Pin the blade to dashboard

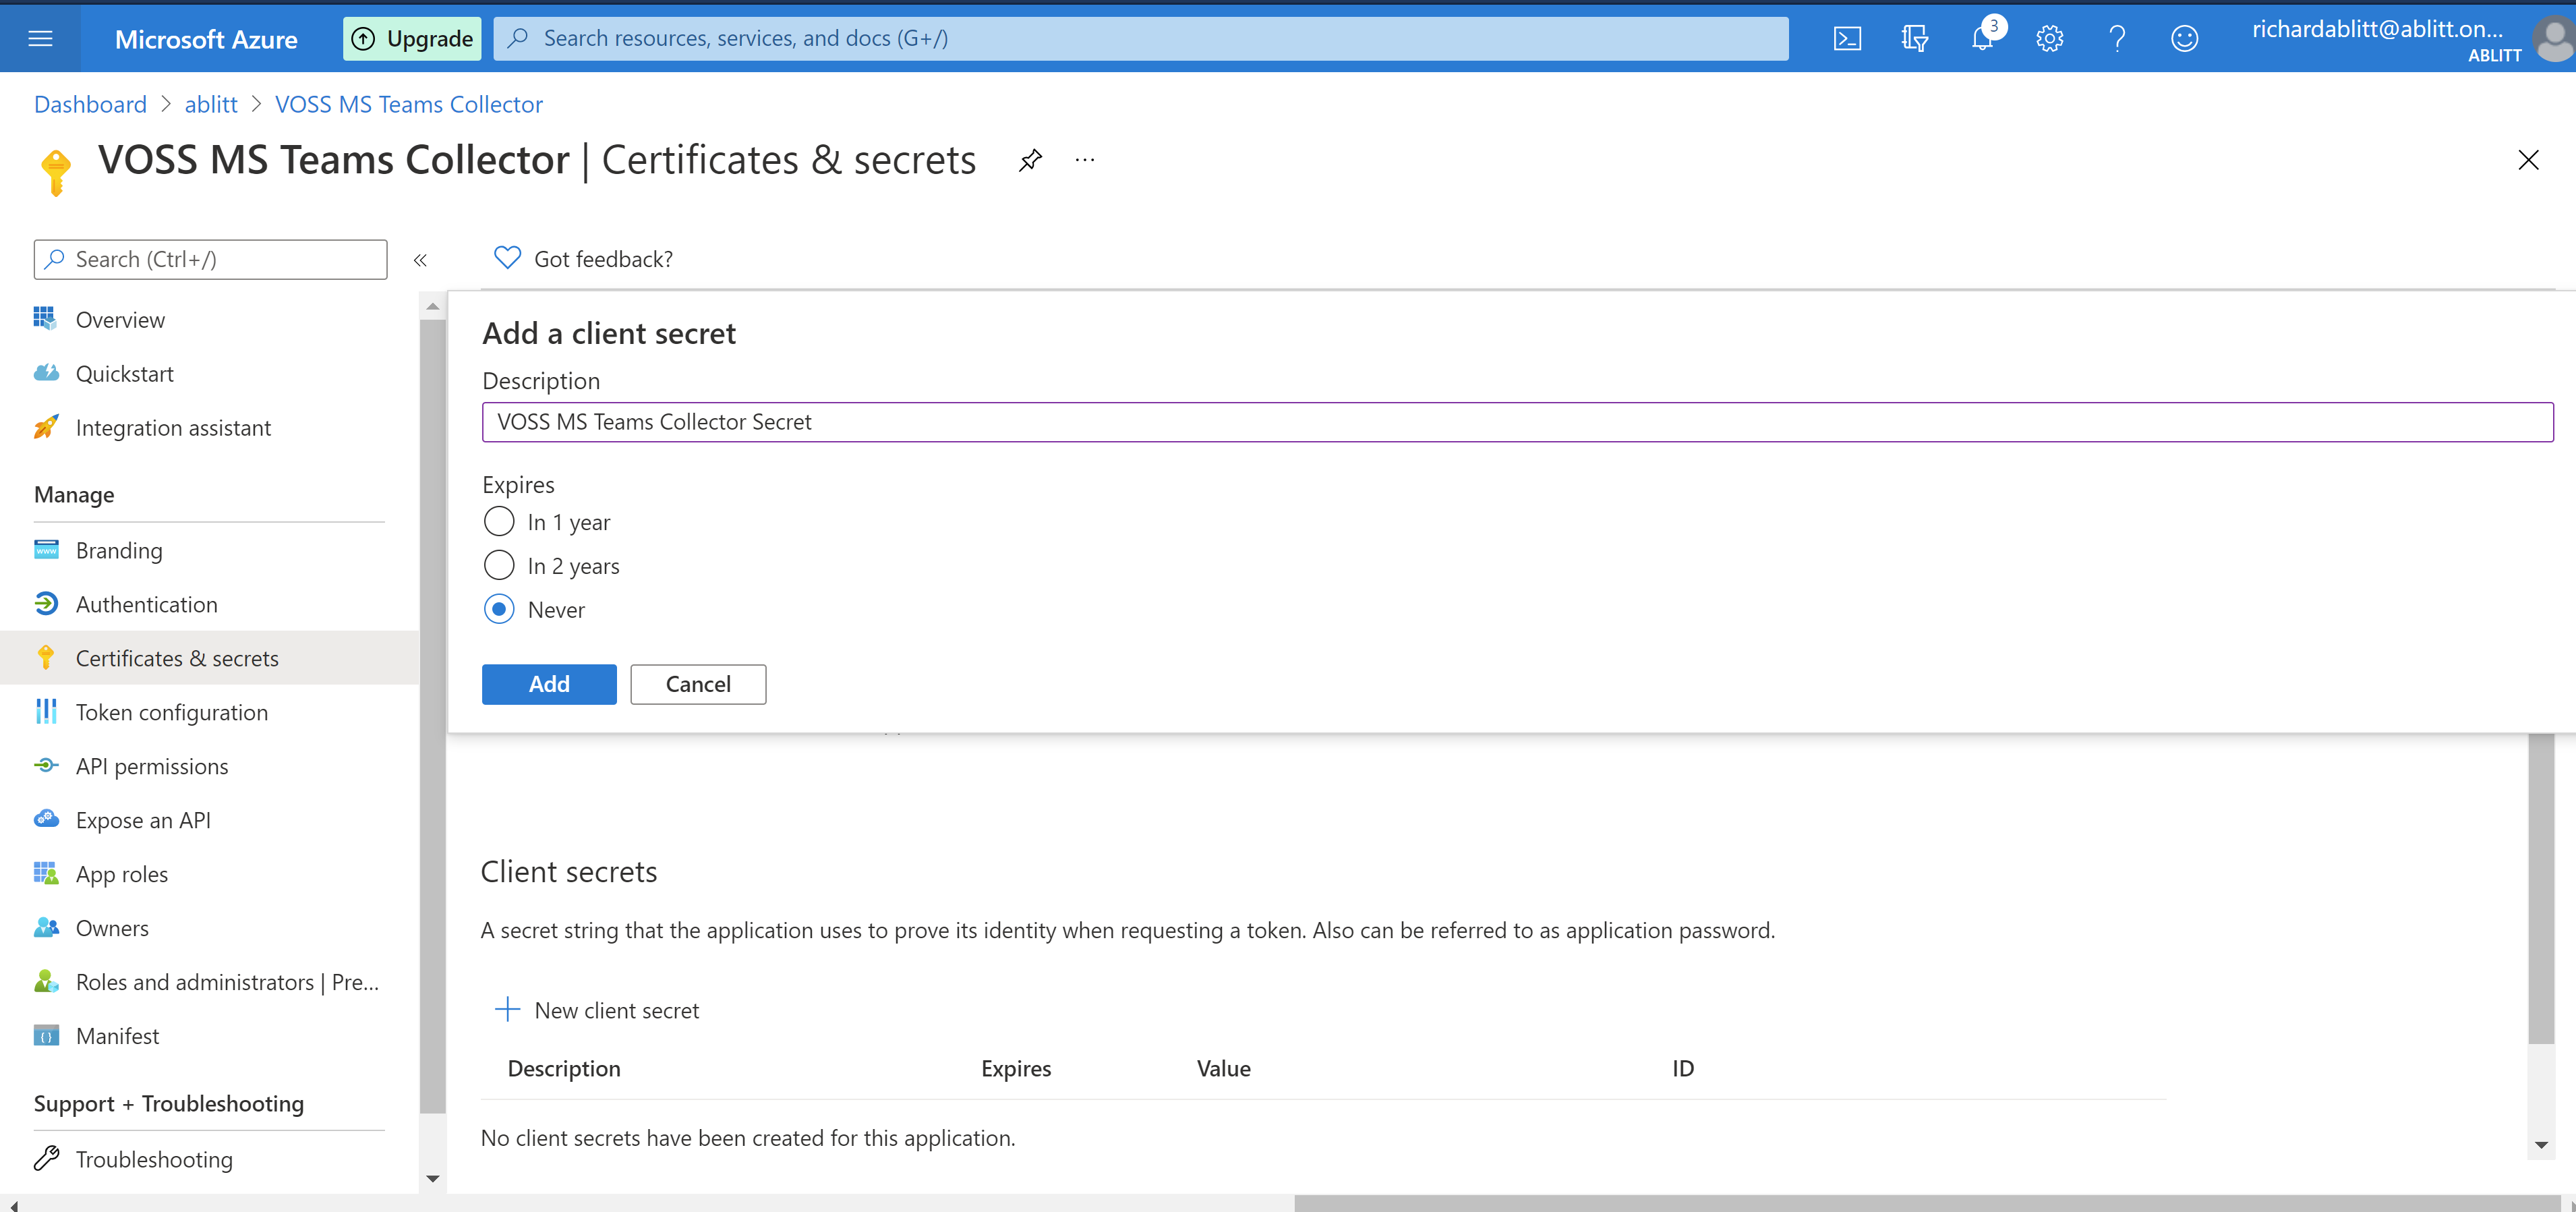[1030, 160]
